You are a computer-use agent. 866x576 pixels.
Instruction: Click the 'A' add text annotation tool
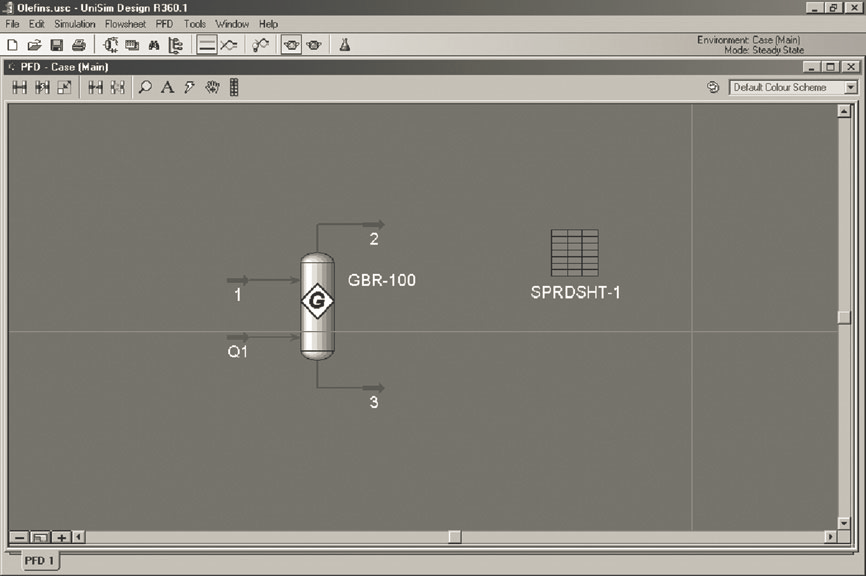tap(167, 88)
